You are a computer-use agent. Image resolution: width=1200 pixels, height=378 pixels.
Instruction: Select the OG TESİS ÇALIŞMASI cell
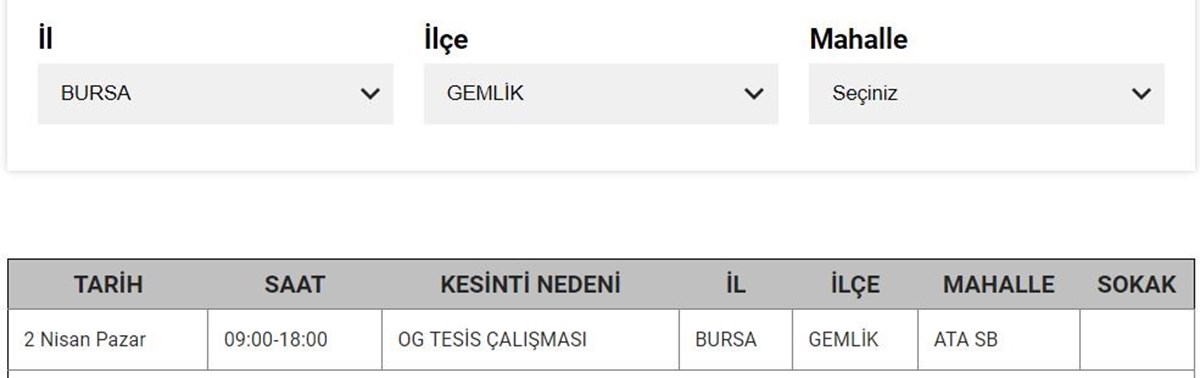pos(531,340)
